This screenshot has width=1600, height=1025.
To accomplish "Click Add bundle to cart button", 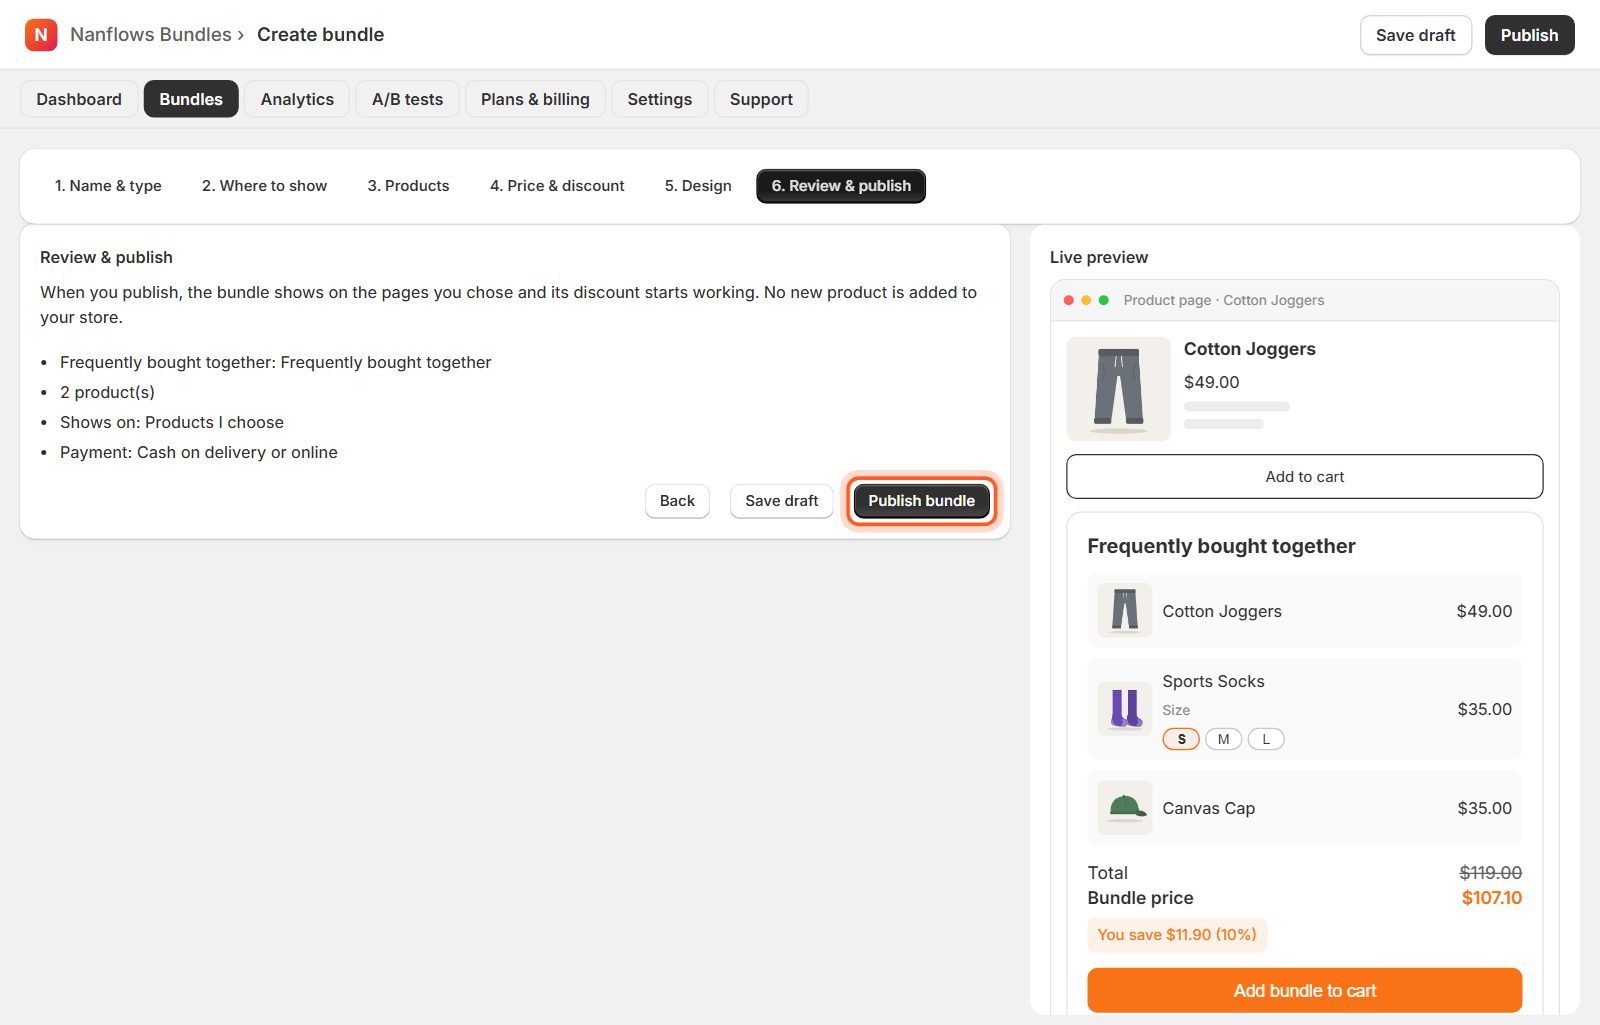I will [x=1304, y=991].
